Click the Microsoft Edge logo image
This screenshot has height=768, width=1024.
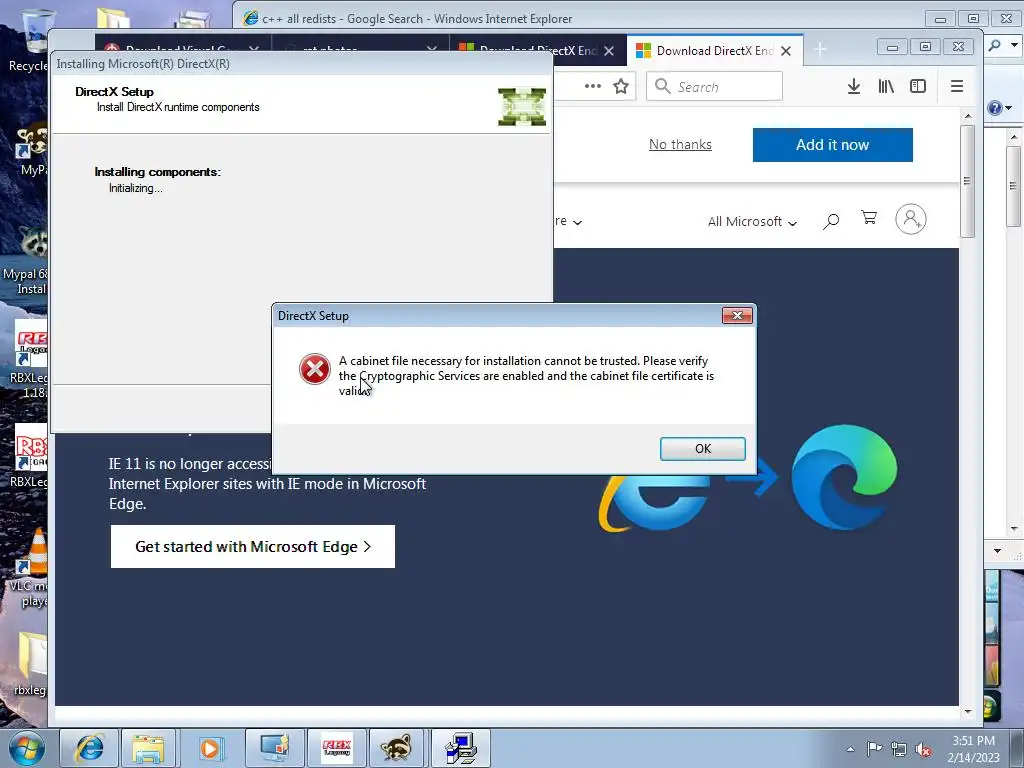(x=844, y=477)
